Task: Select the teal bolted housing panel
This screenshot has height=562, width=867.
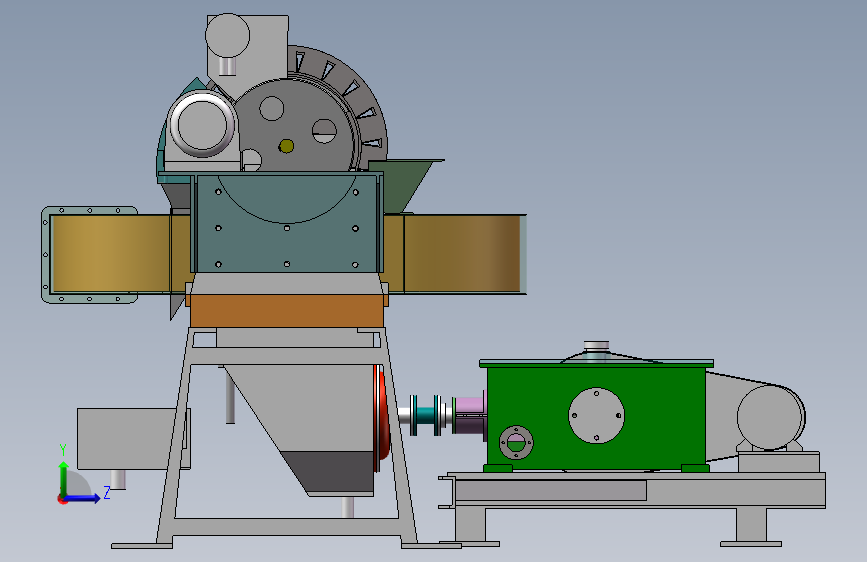Action: 286,223
